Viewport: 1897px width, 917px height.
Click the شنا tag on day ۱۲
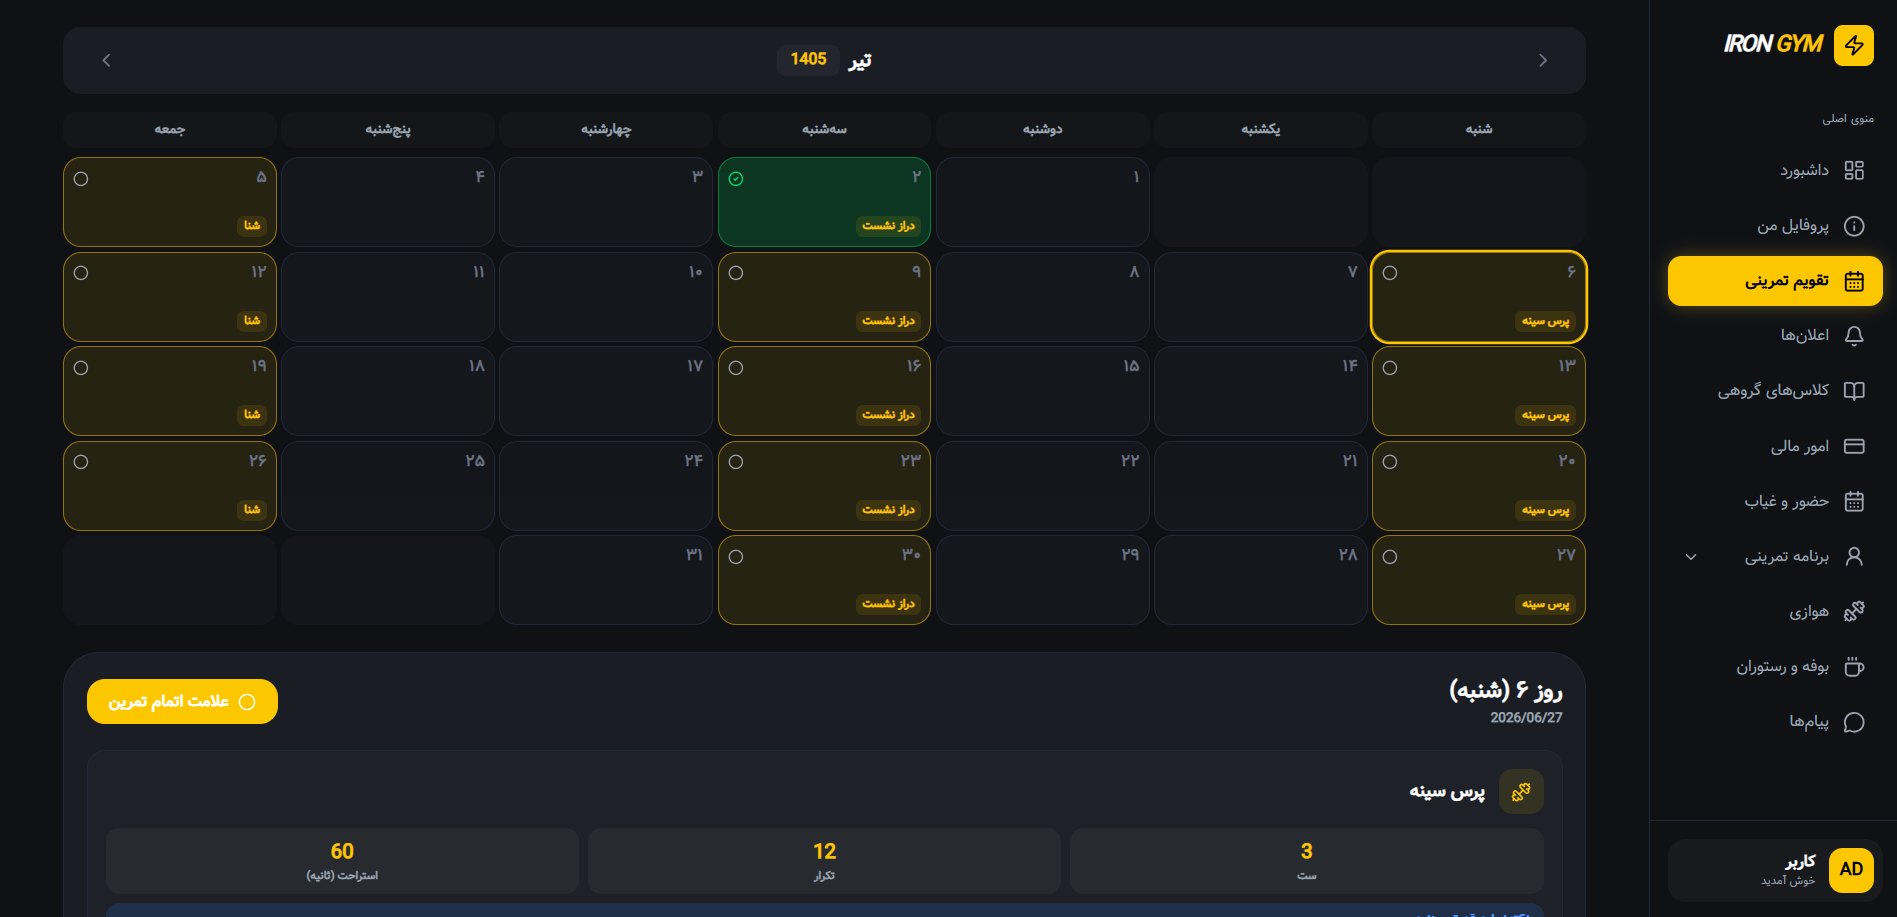(252, 321)
